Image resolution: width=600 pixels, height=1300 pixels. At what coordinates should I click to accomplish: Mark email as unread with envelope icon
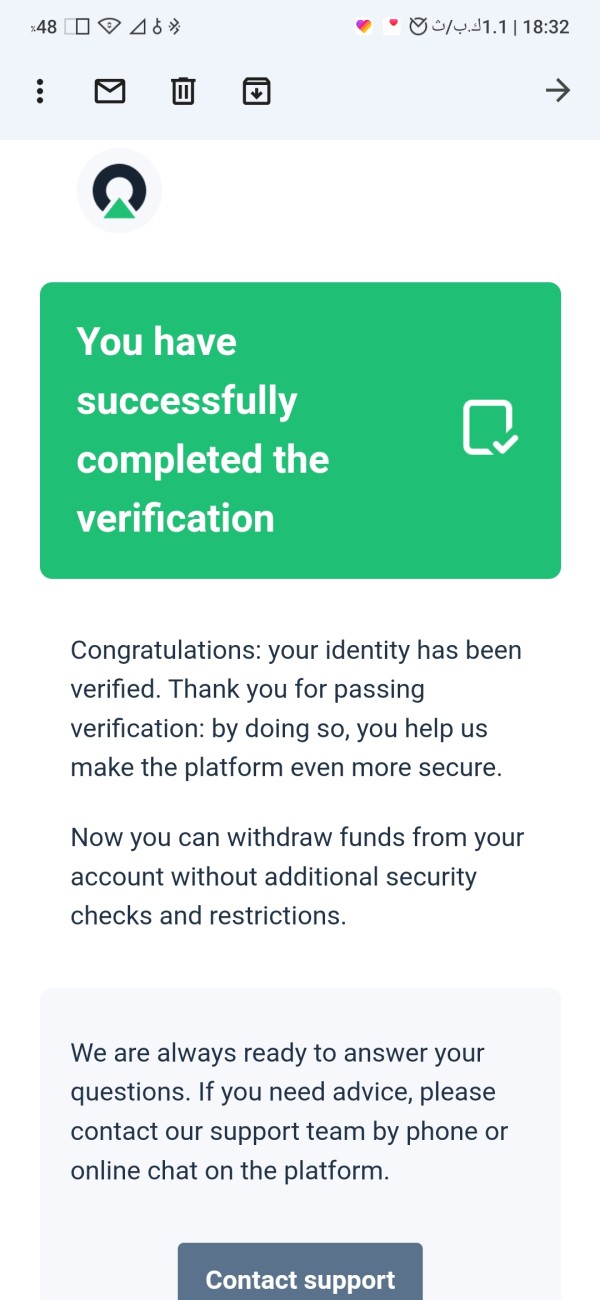pos(109,92)
